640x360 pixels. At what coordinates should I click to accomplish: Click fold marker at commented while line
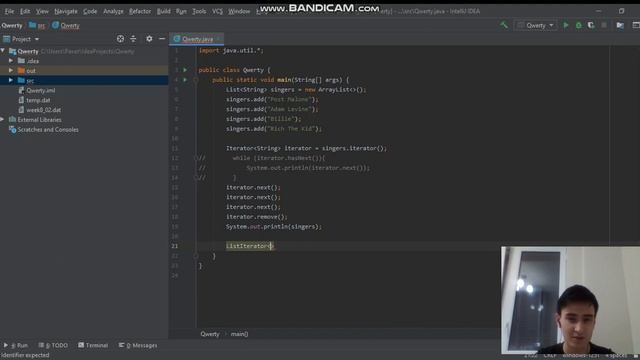coord(196,158)
